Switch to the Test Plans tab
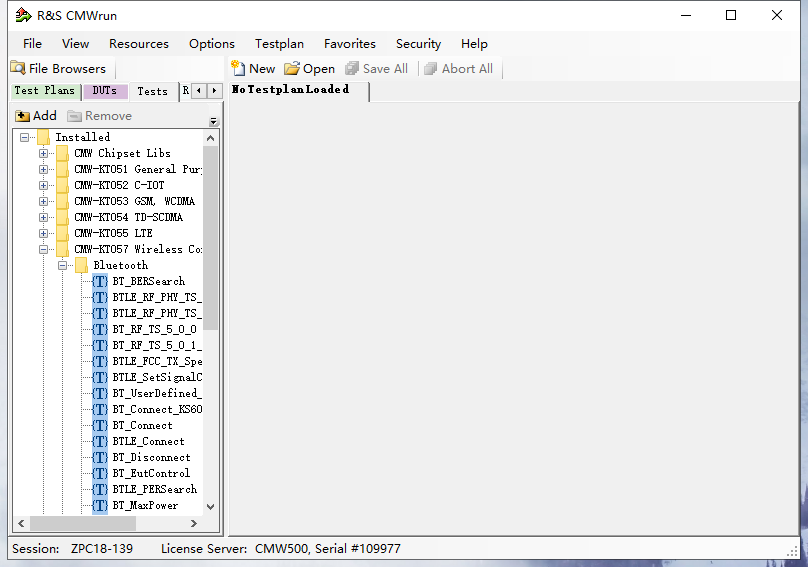The height and width of the screenshot is (567, 808). coord(45,91)
